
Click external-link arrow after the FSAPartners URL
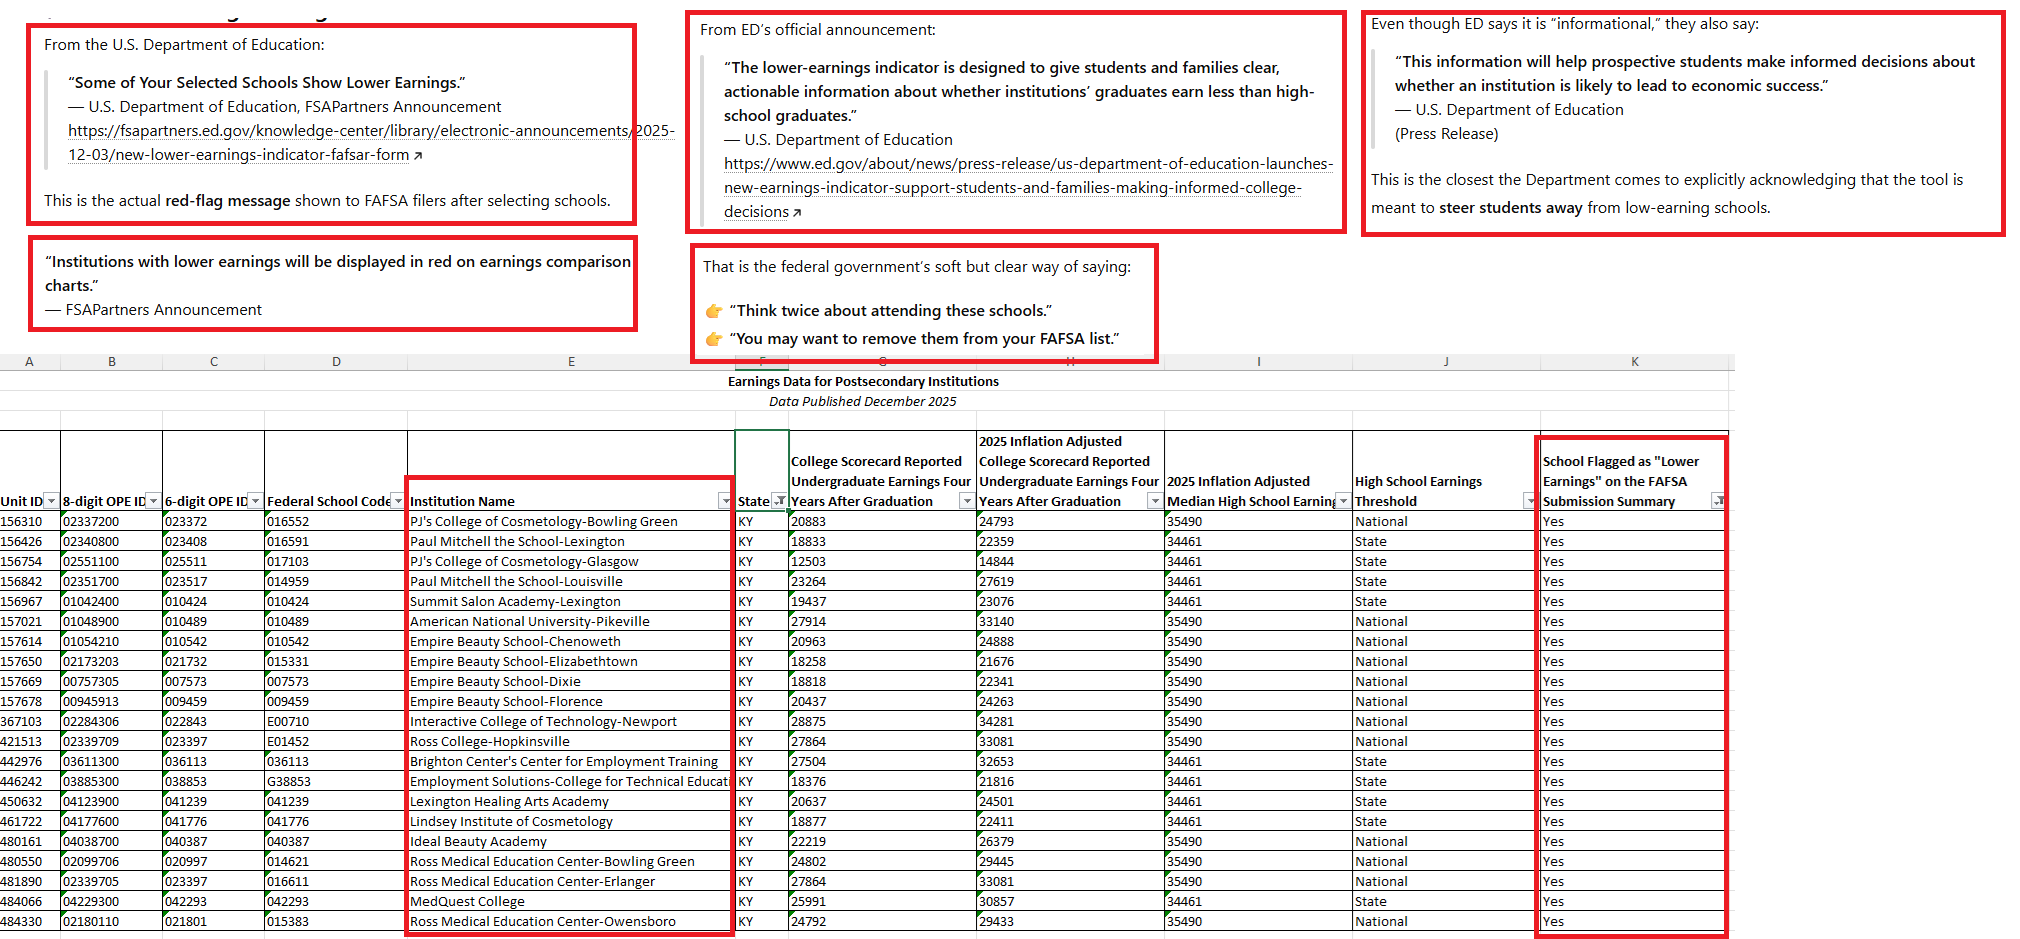418,156
